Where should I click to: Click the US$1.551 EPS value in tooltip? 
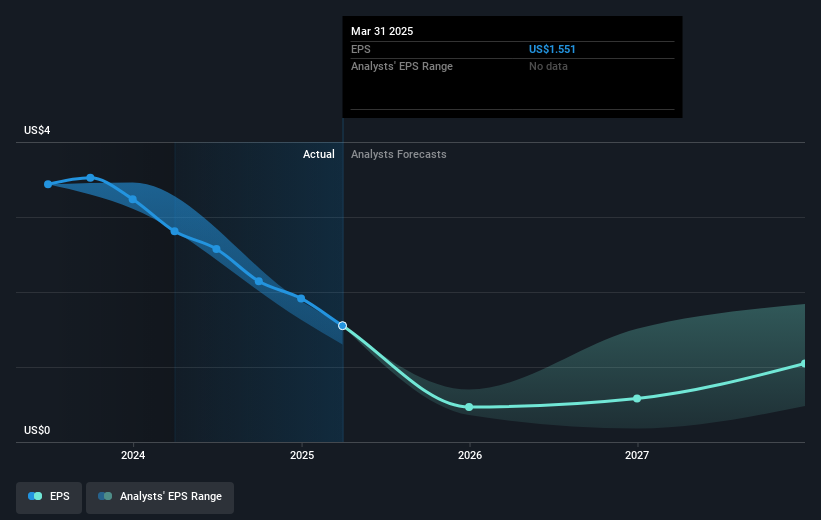[552, 49]
